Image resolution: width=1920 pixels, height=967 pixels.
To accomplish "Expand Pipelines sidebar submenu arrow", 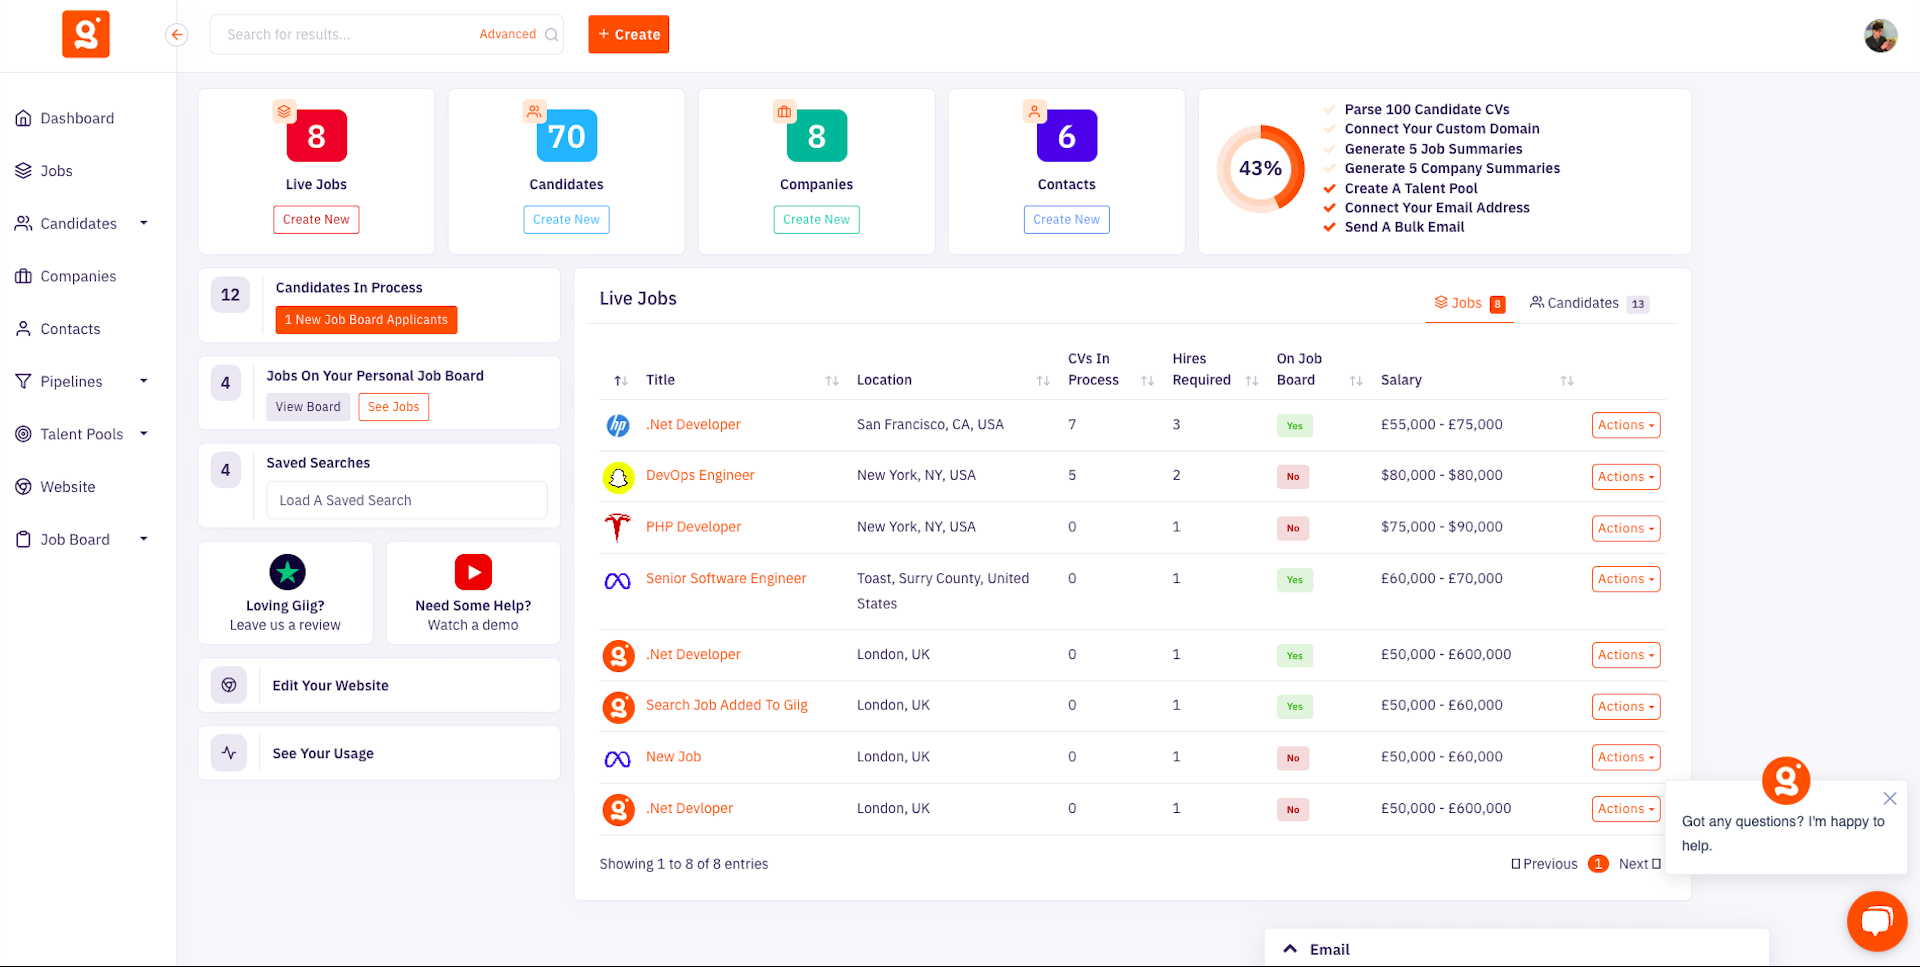I will pos(144,381).
